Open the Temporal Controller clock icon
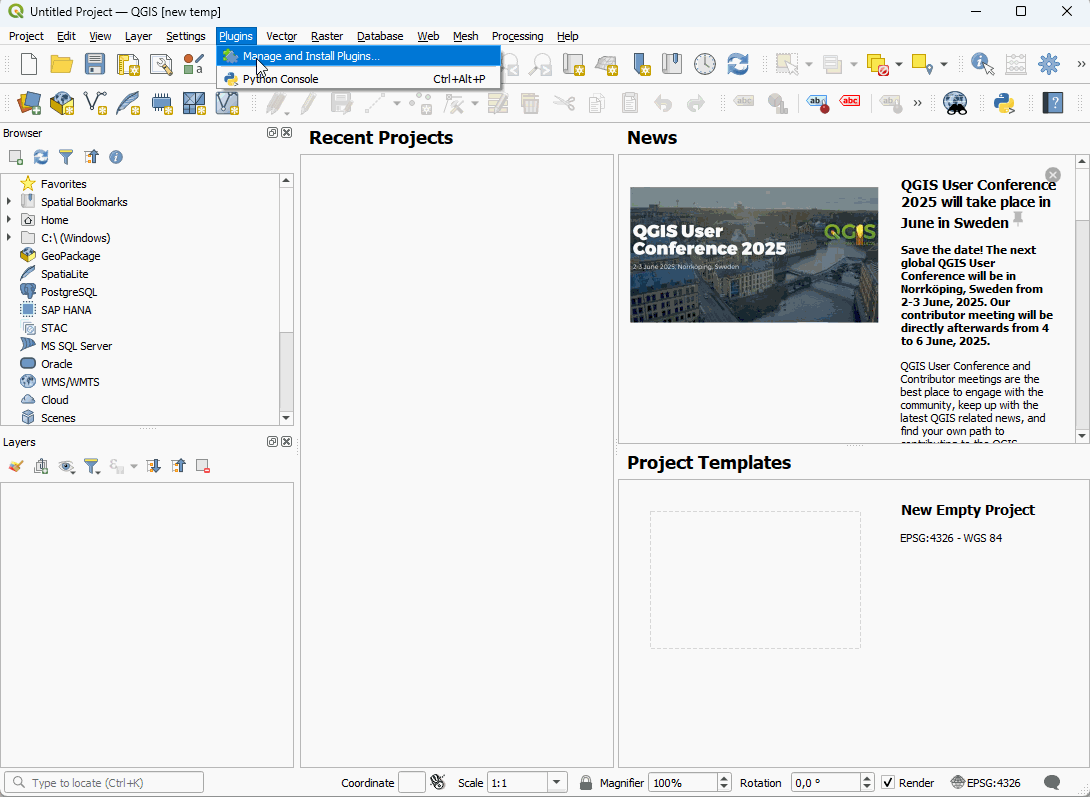 705,64
